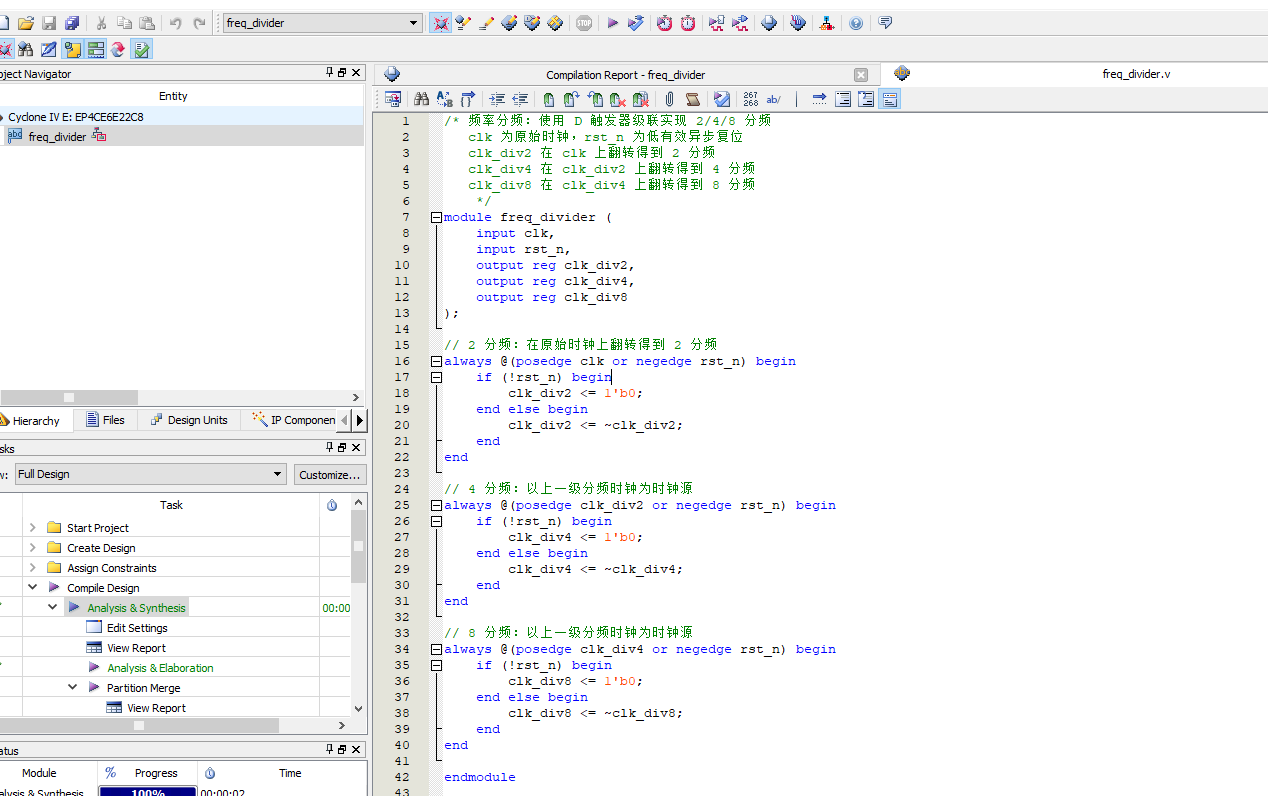
Task: Pin the Tasks panel
Action: [330, 447]
